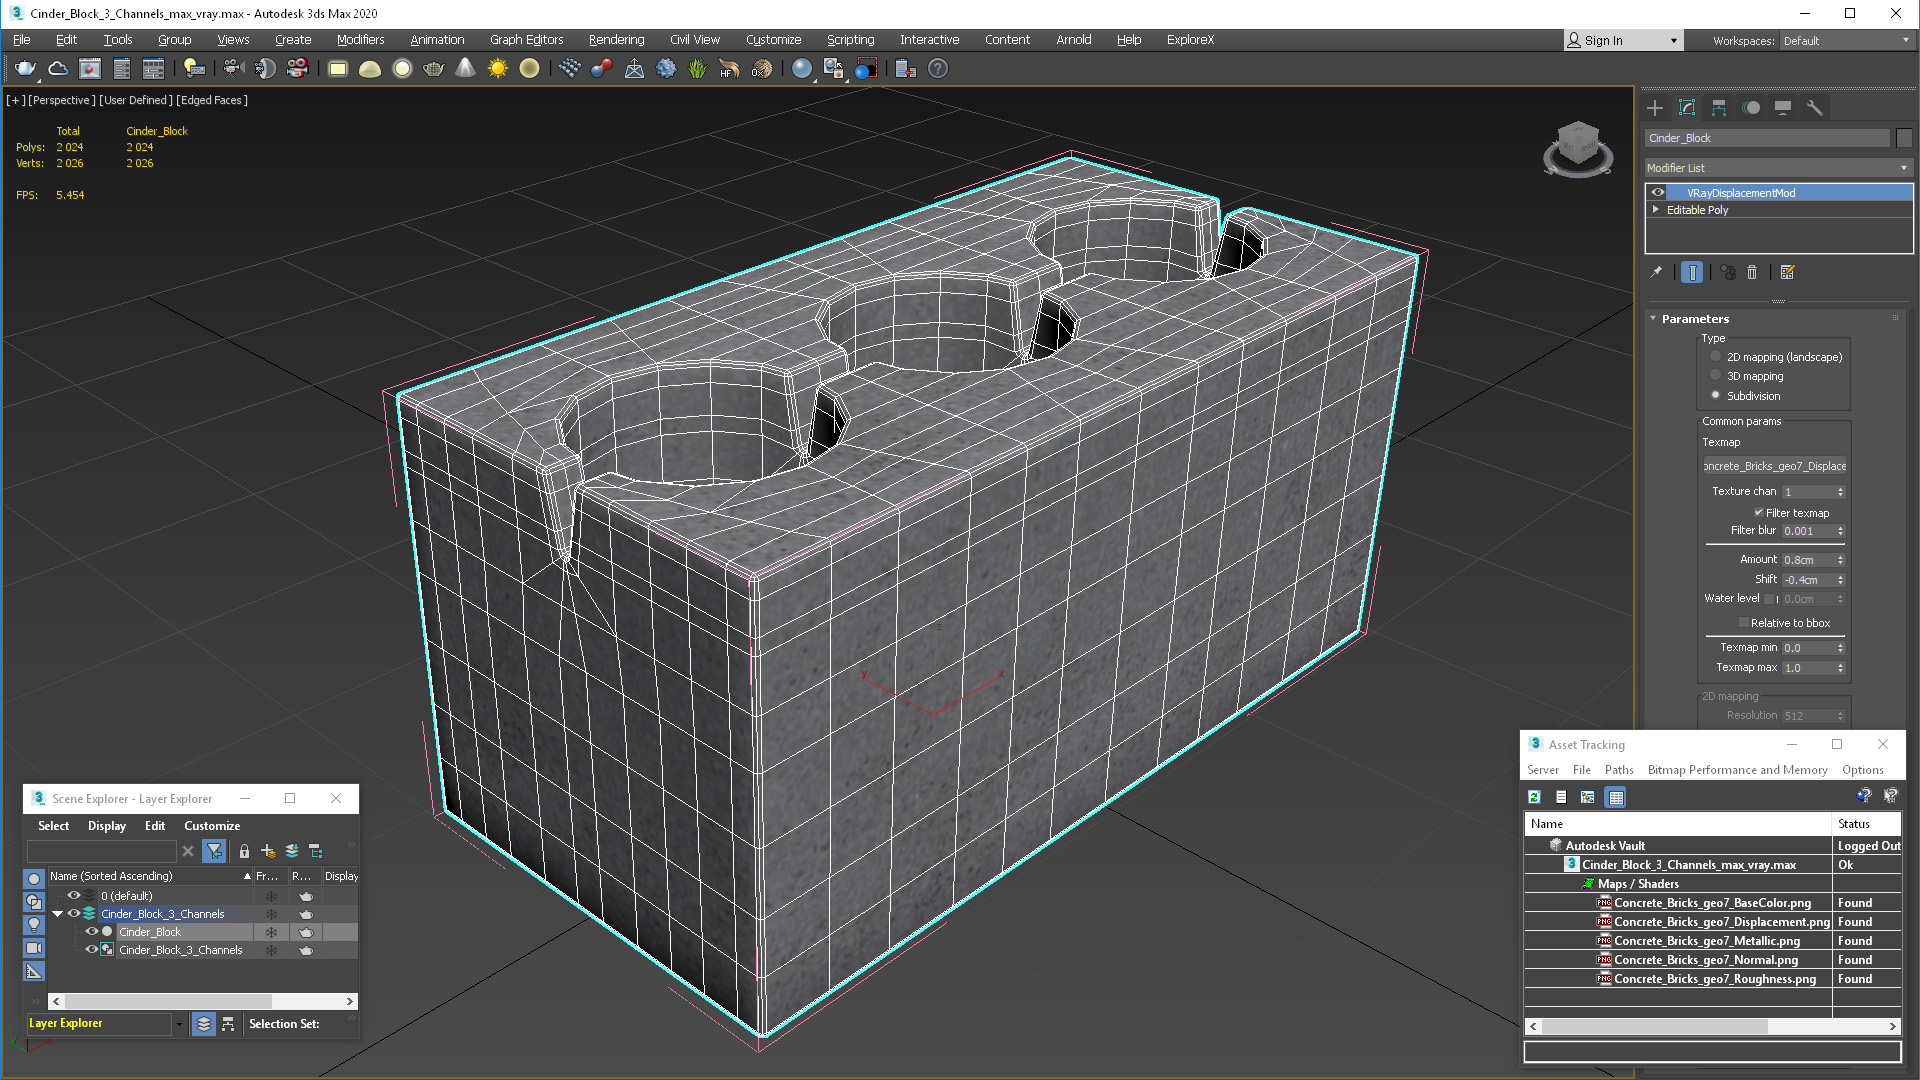Open the Workspaces Default dropdown
Viewport: 1920px width, 1080px height.
click(x=1846, y=40)
